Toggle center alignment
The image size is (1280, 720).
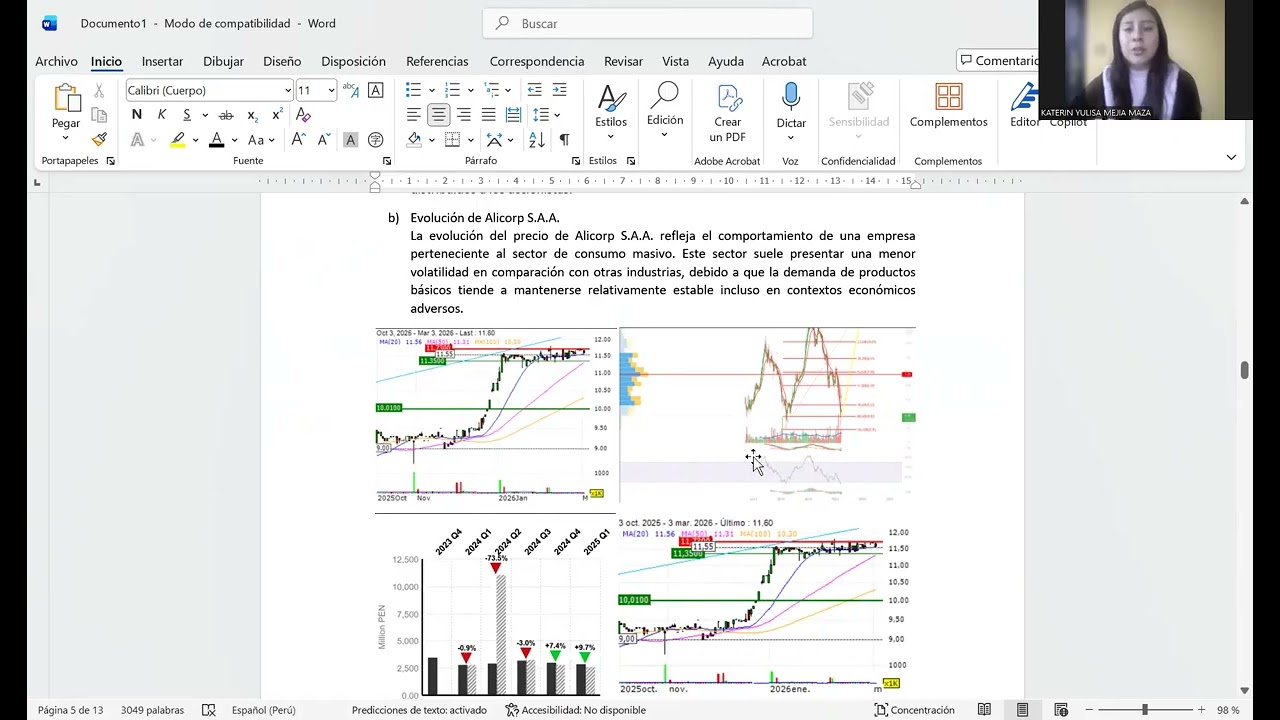438,115
